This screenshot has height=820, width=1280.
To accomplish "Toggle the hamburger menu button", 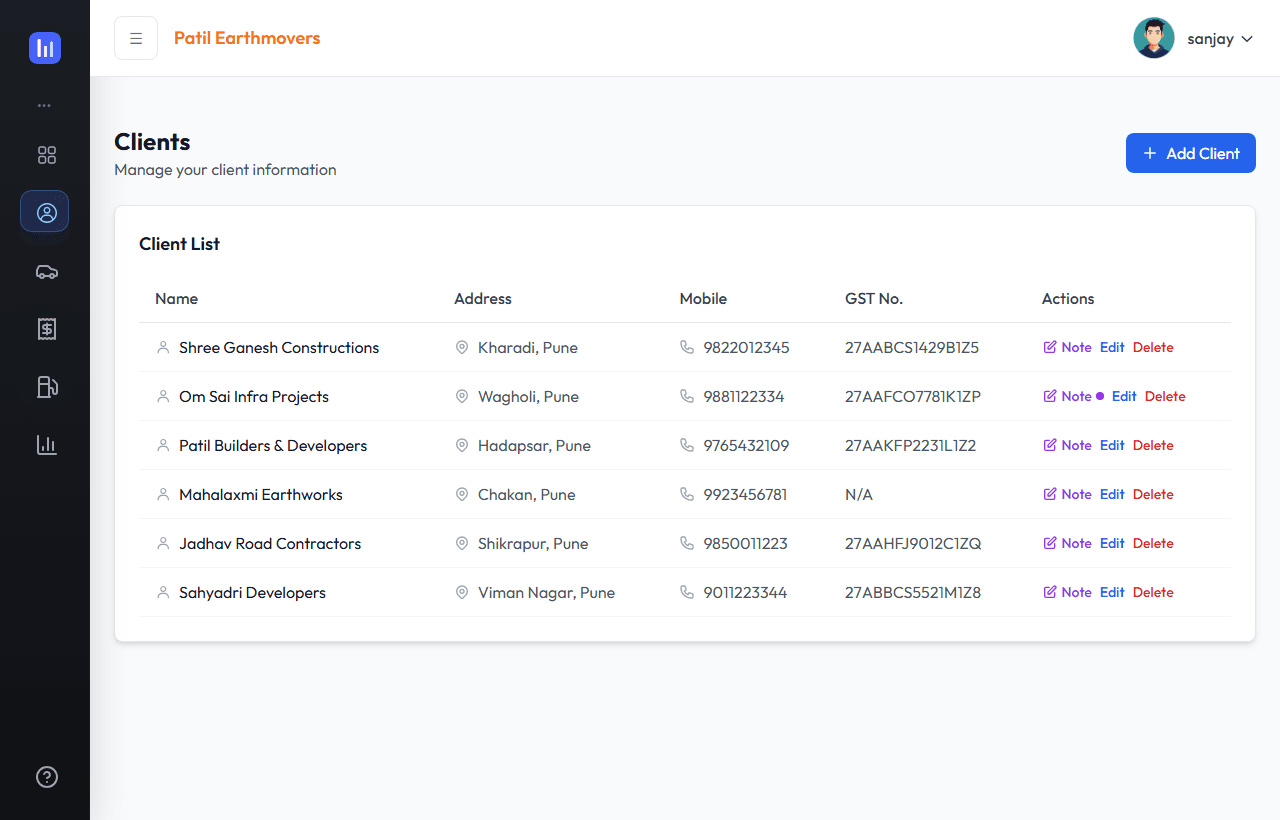I will click(x=136, y=38).
